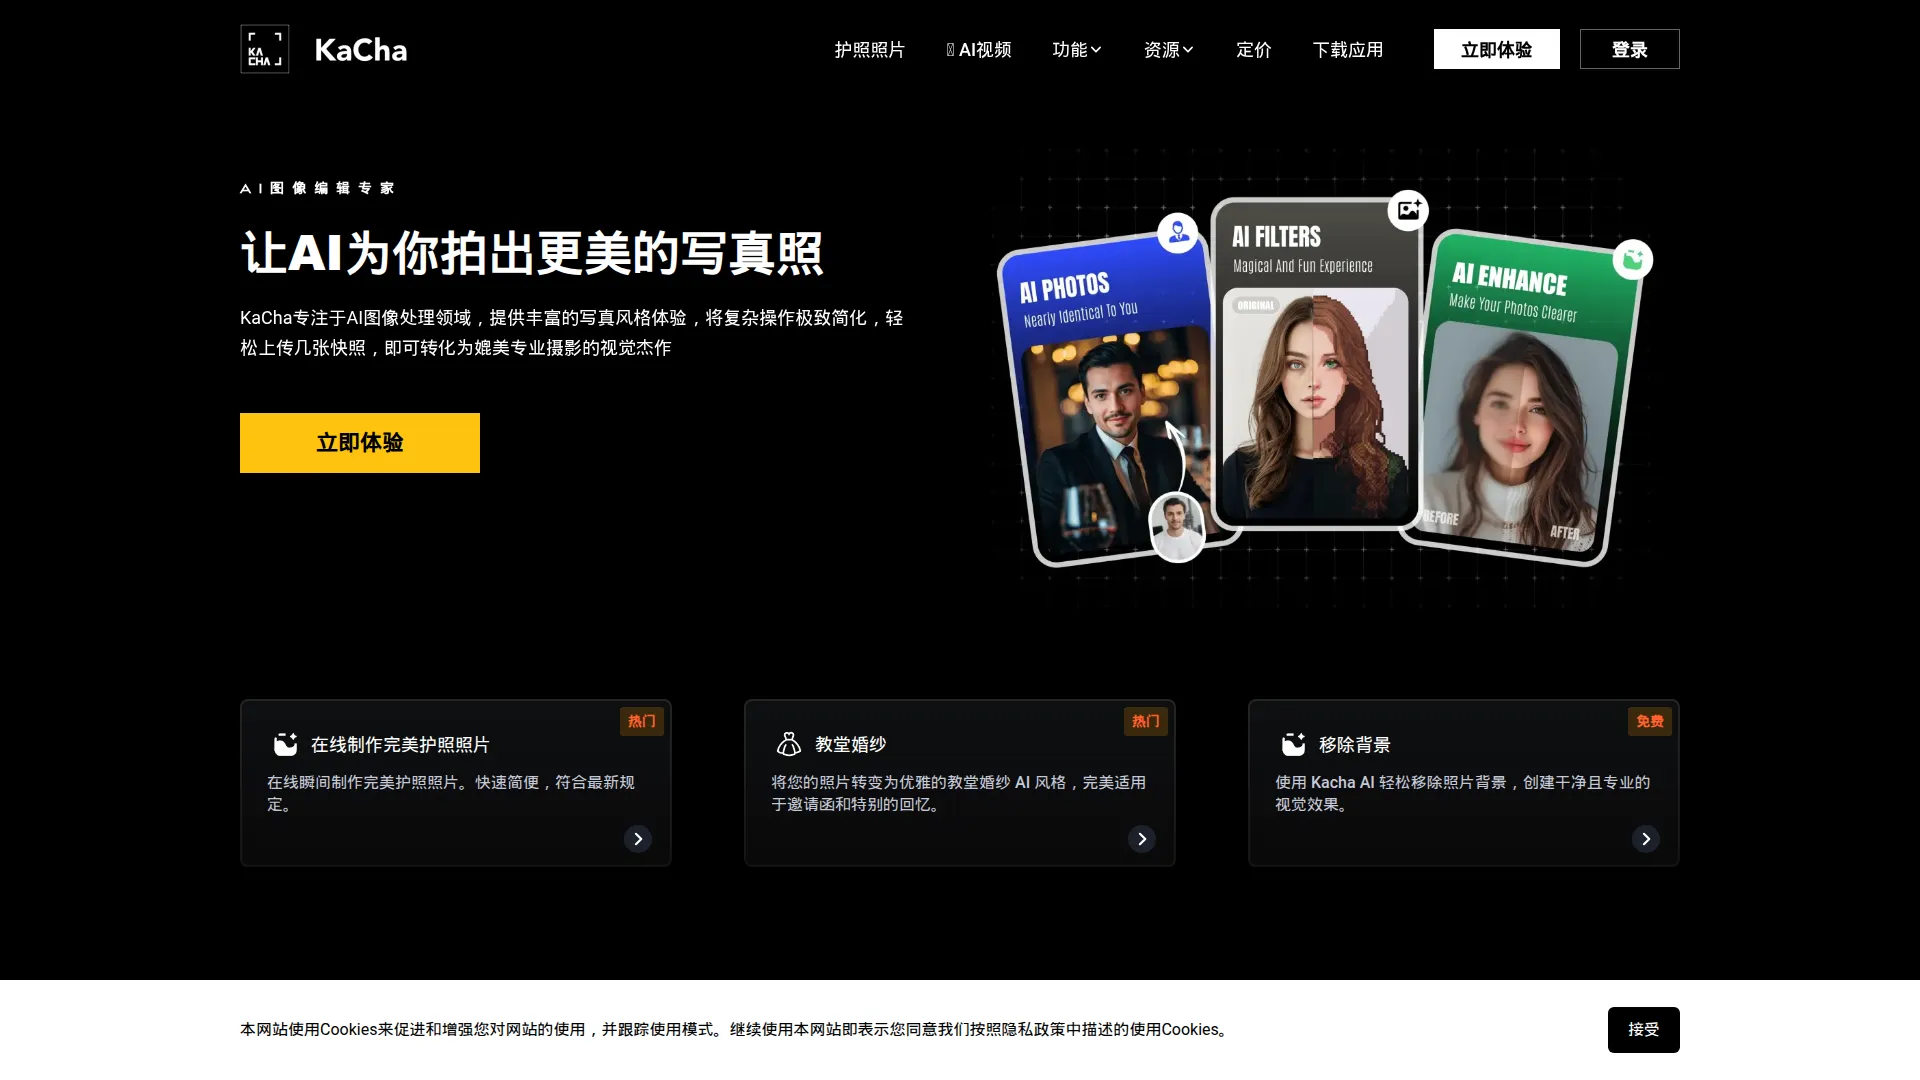This screenshot has height=1080, width=1920.
Task: Click the 热门 badge on 教堂婚纱 card
Action: 1146,721
